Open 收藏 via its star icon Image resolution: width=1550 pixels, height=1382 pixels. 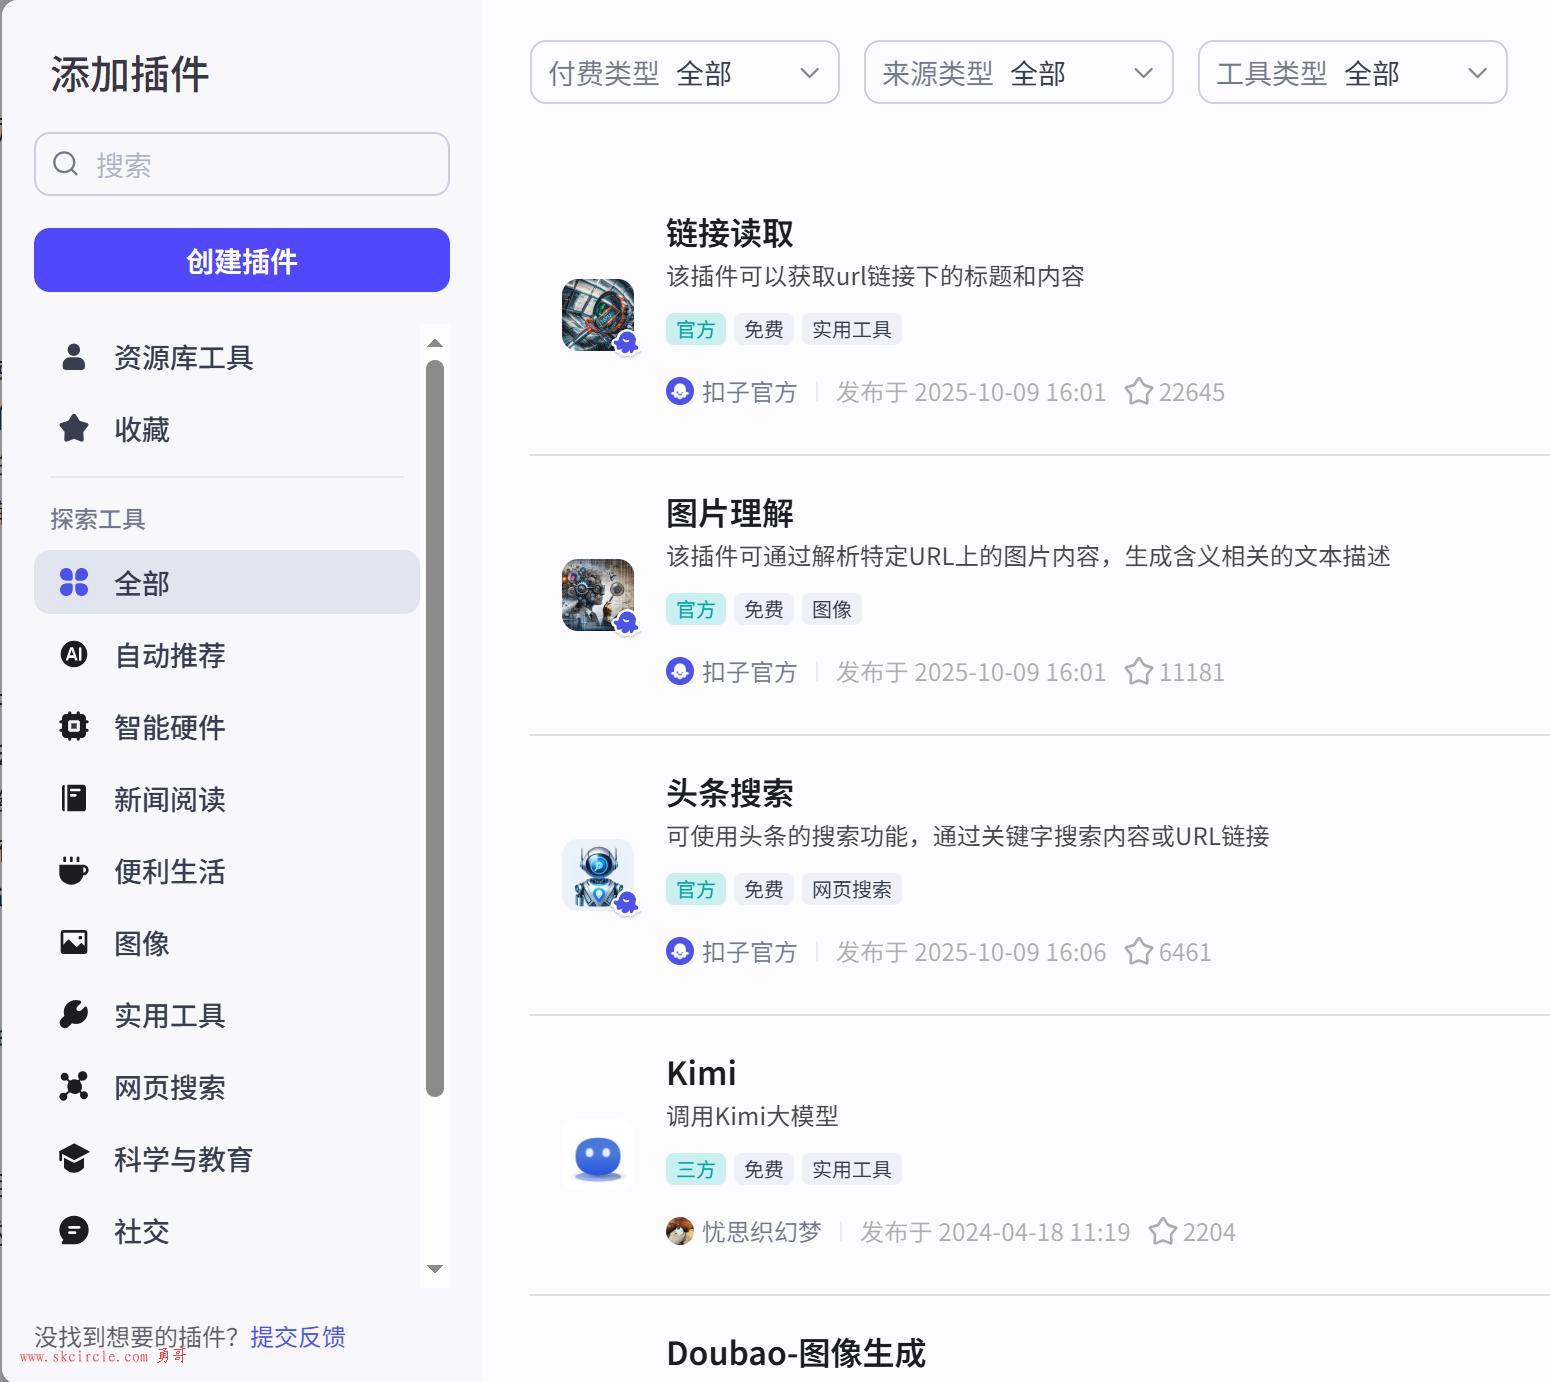pos(73,429)
